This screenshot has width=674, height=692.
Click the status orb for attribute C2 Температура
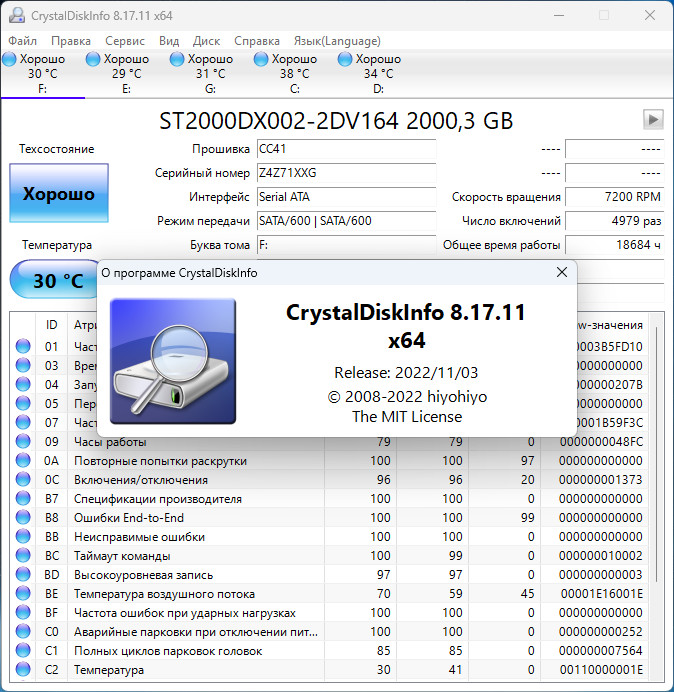coord(23,669)
